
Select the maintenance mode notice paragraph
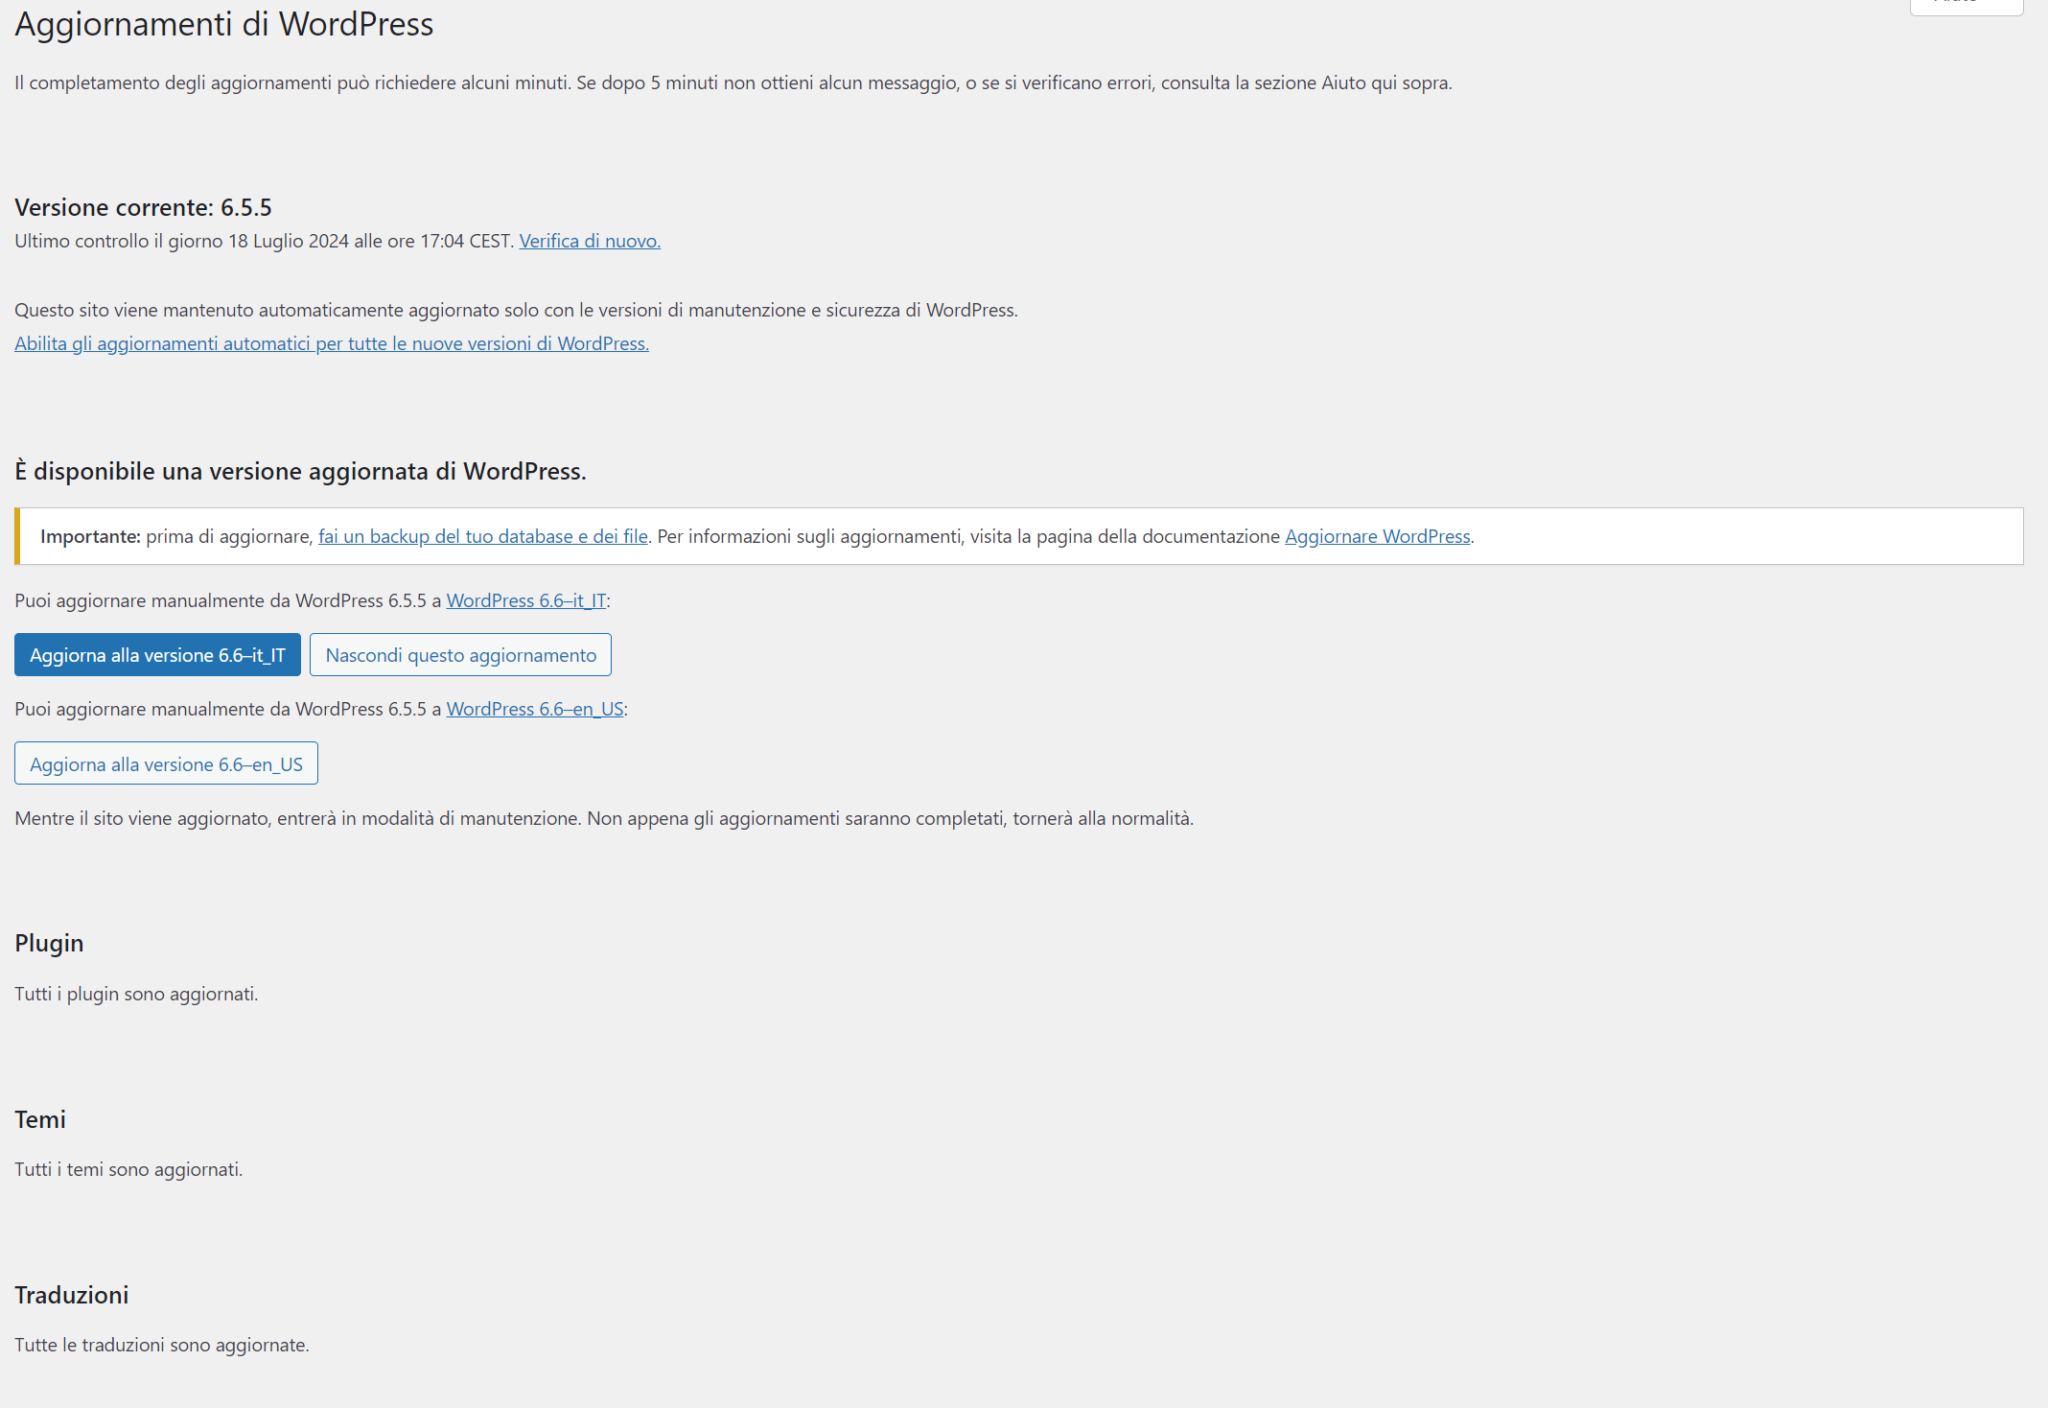(x=604, y=818)
